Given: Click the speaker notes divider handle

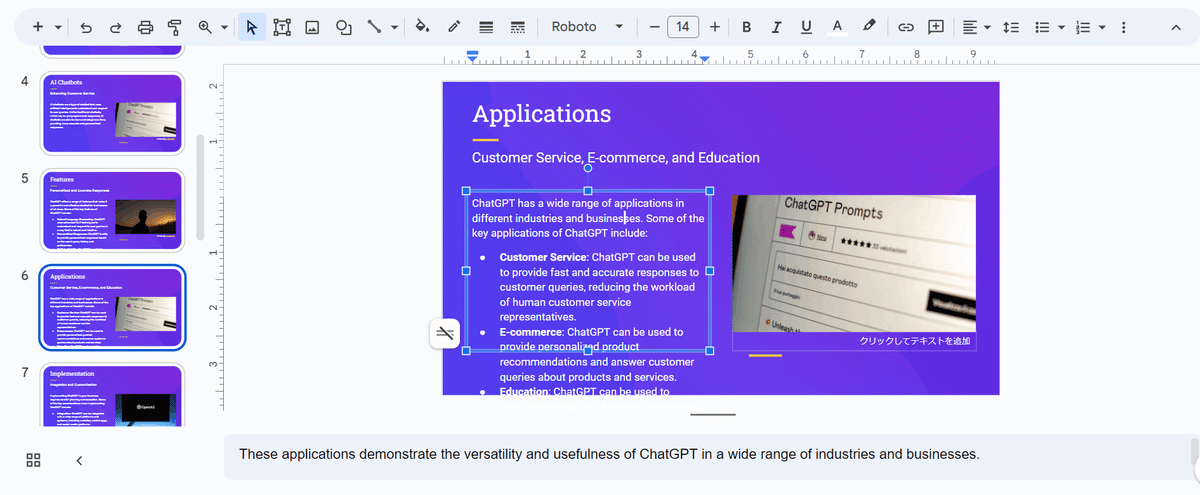Looking at the screenshot, I should point(712,414).
